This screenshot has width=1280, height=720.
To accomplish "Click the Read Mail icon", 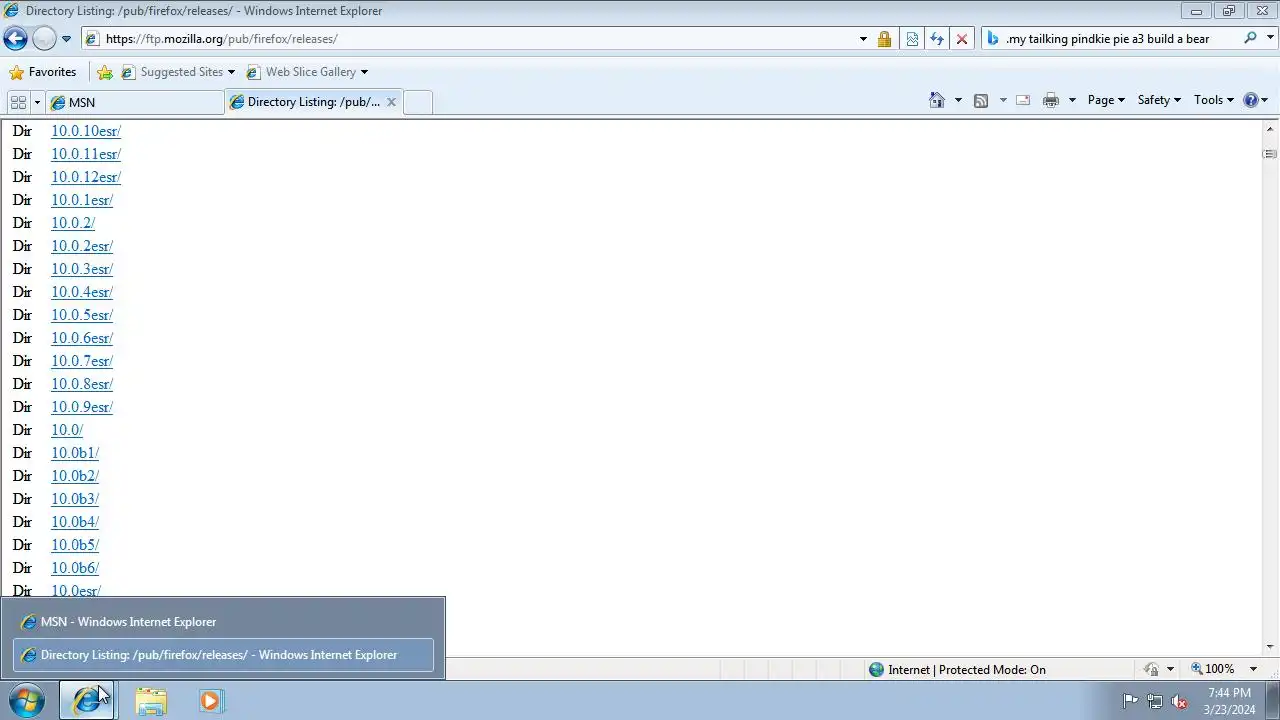I will point(1023,100).
